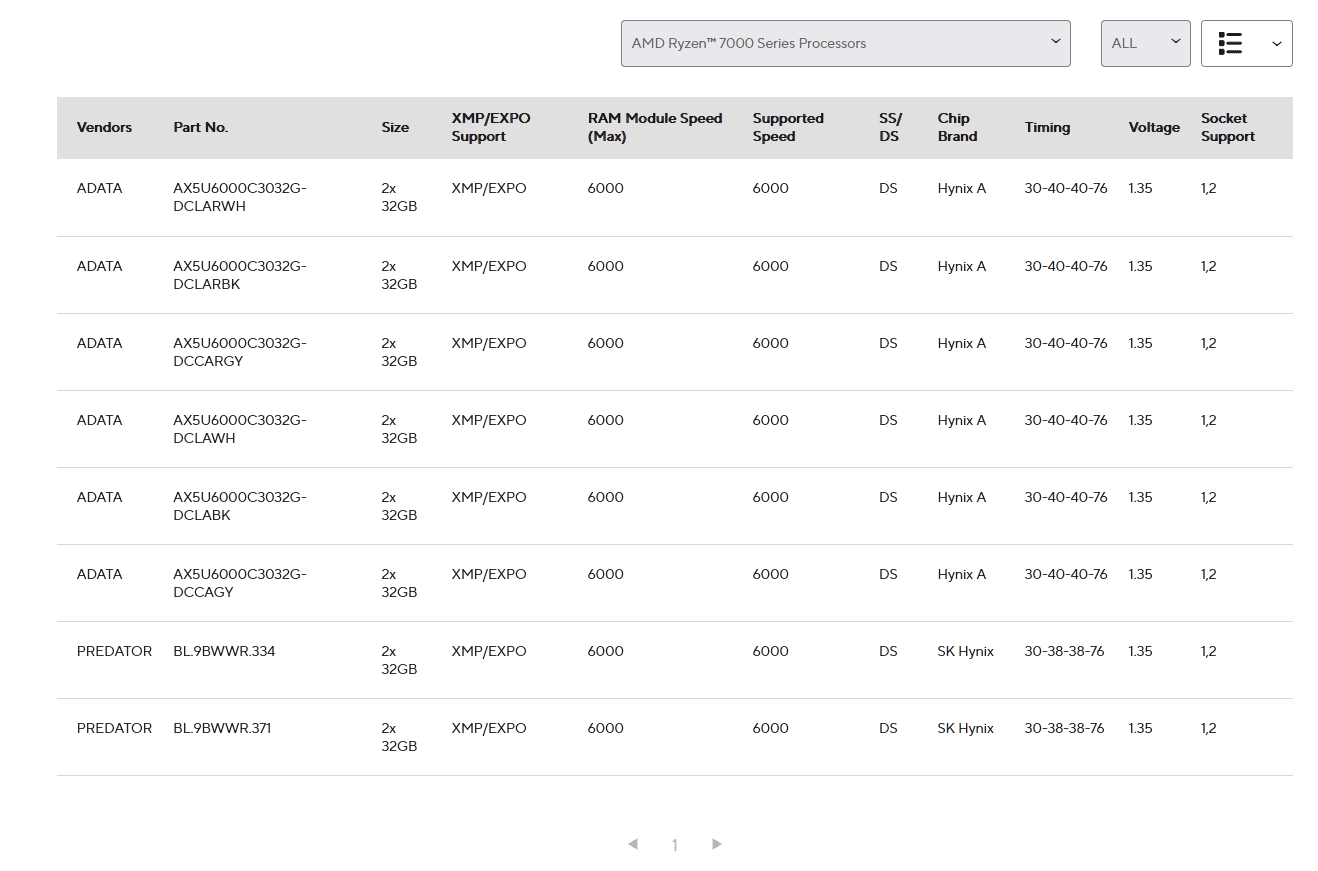Click the Part No. column header
The image size is (1318, 871).
click(200, 128)
